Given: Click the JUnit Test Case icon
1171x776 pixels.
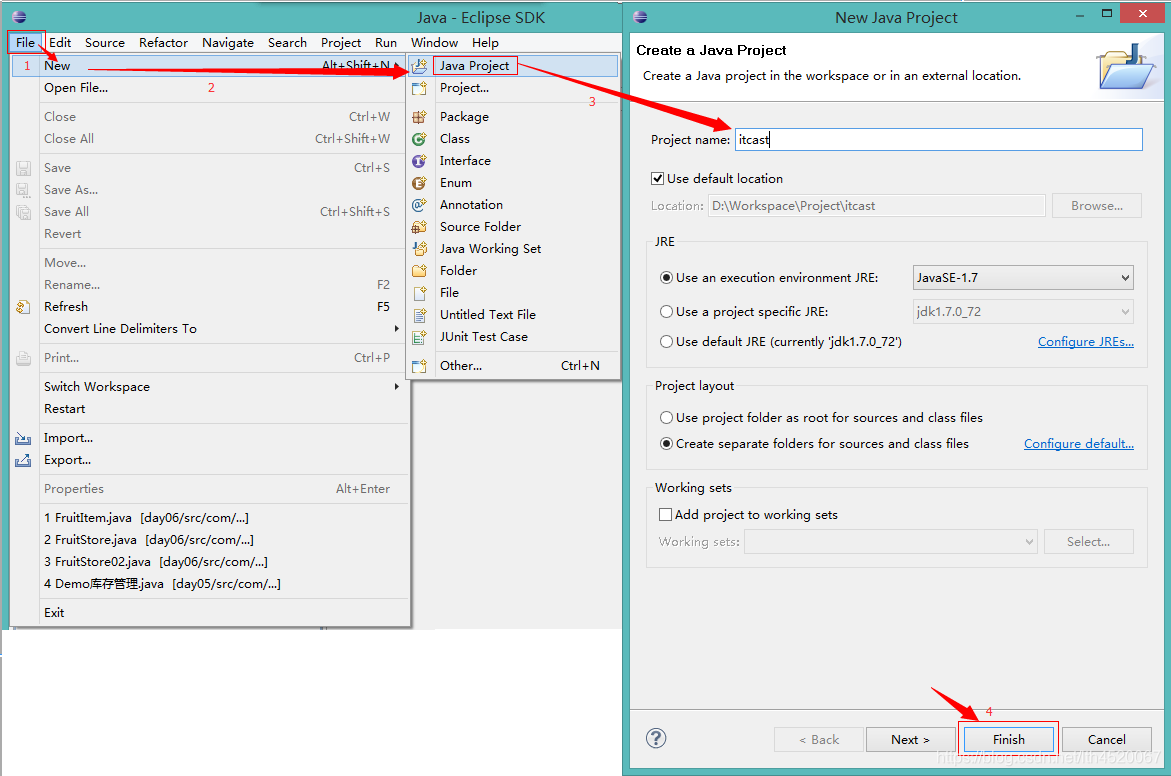Looking at the screenshot, I should (x=420, y=337).
